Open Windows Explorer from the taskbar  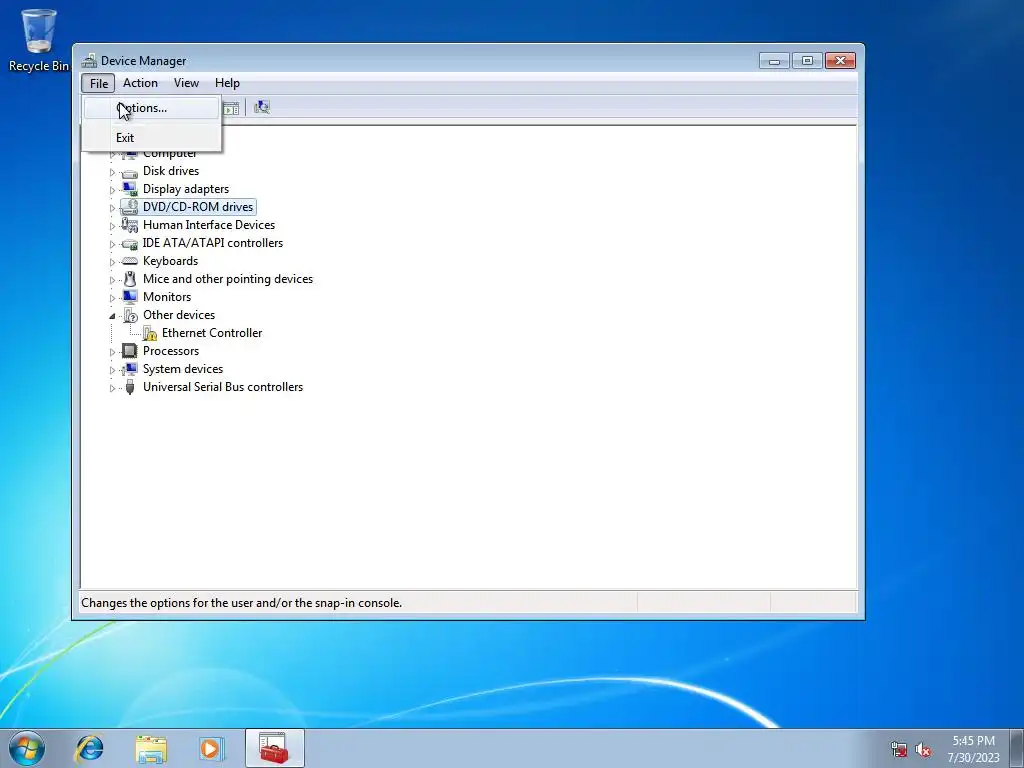click(151, 748)
